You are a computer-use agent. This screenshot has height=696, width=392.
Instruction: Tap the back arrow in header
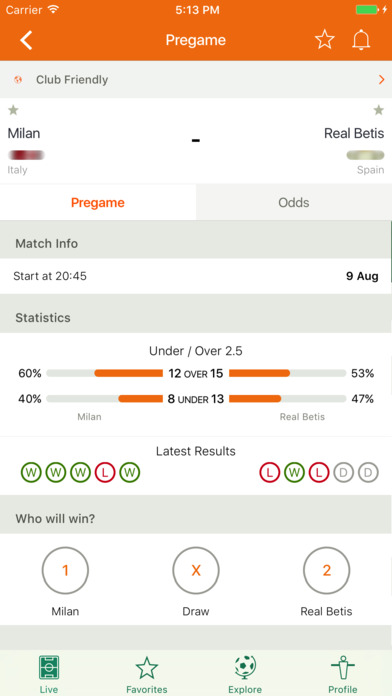[x=26, y=40]
